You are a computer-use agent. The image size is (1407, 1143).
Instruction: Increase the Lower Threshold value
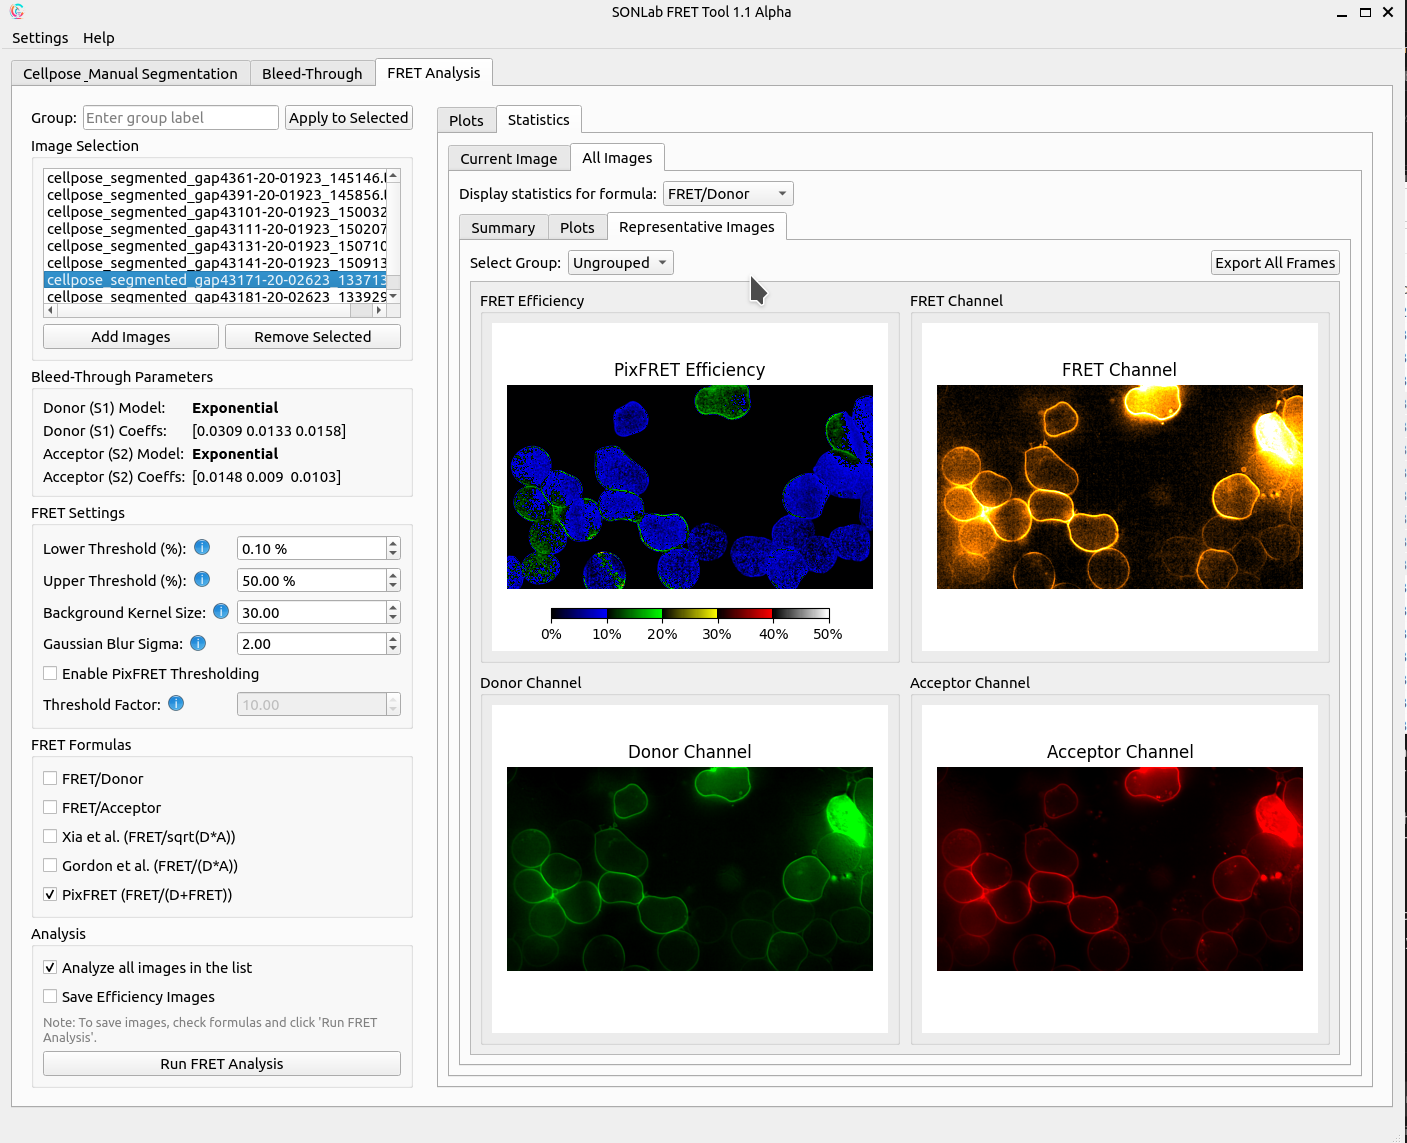(393, 543)
